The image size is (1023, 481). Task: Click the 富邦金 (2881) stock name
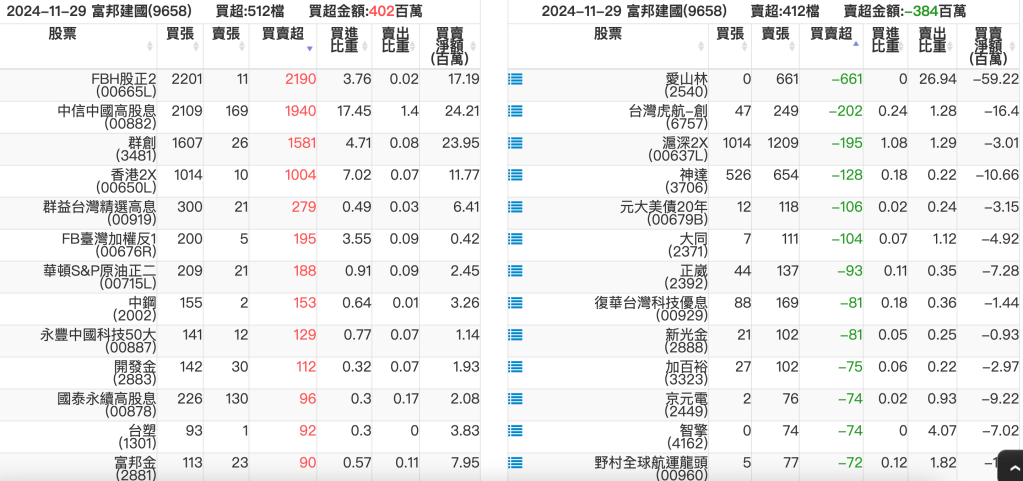tap(135, 470)
